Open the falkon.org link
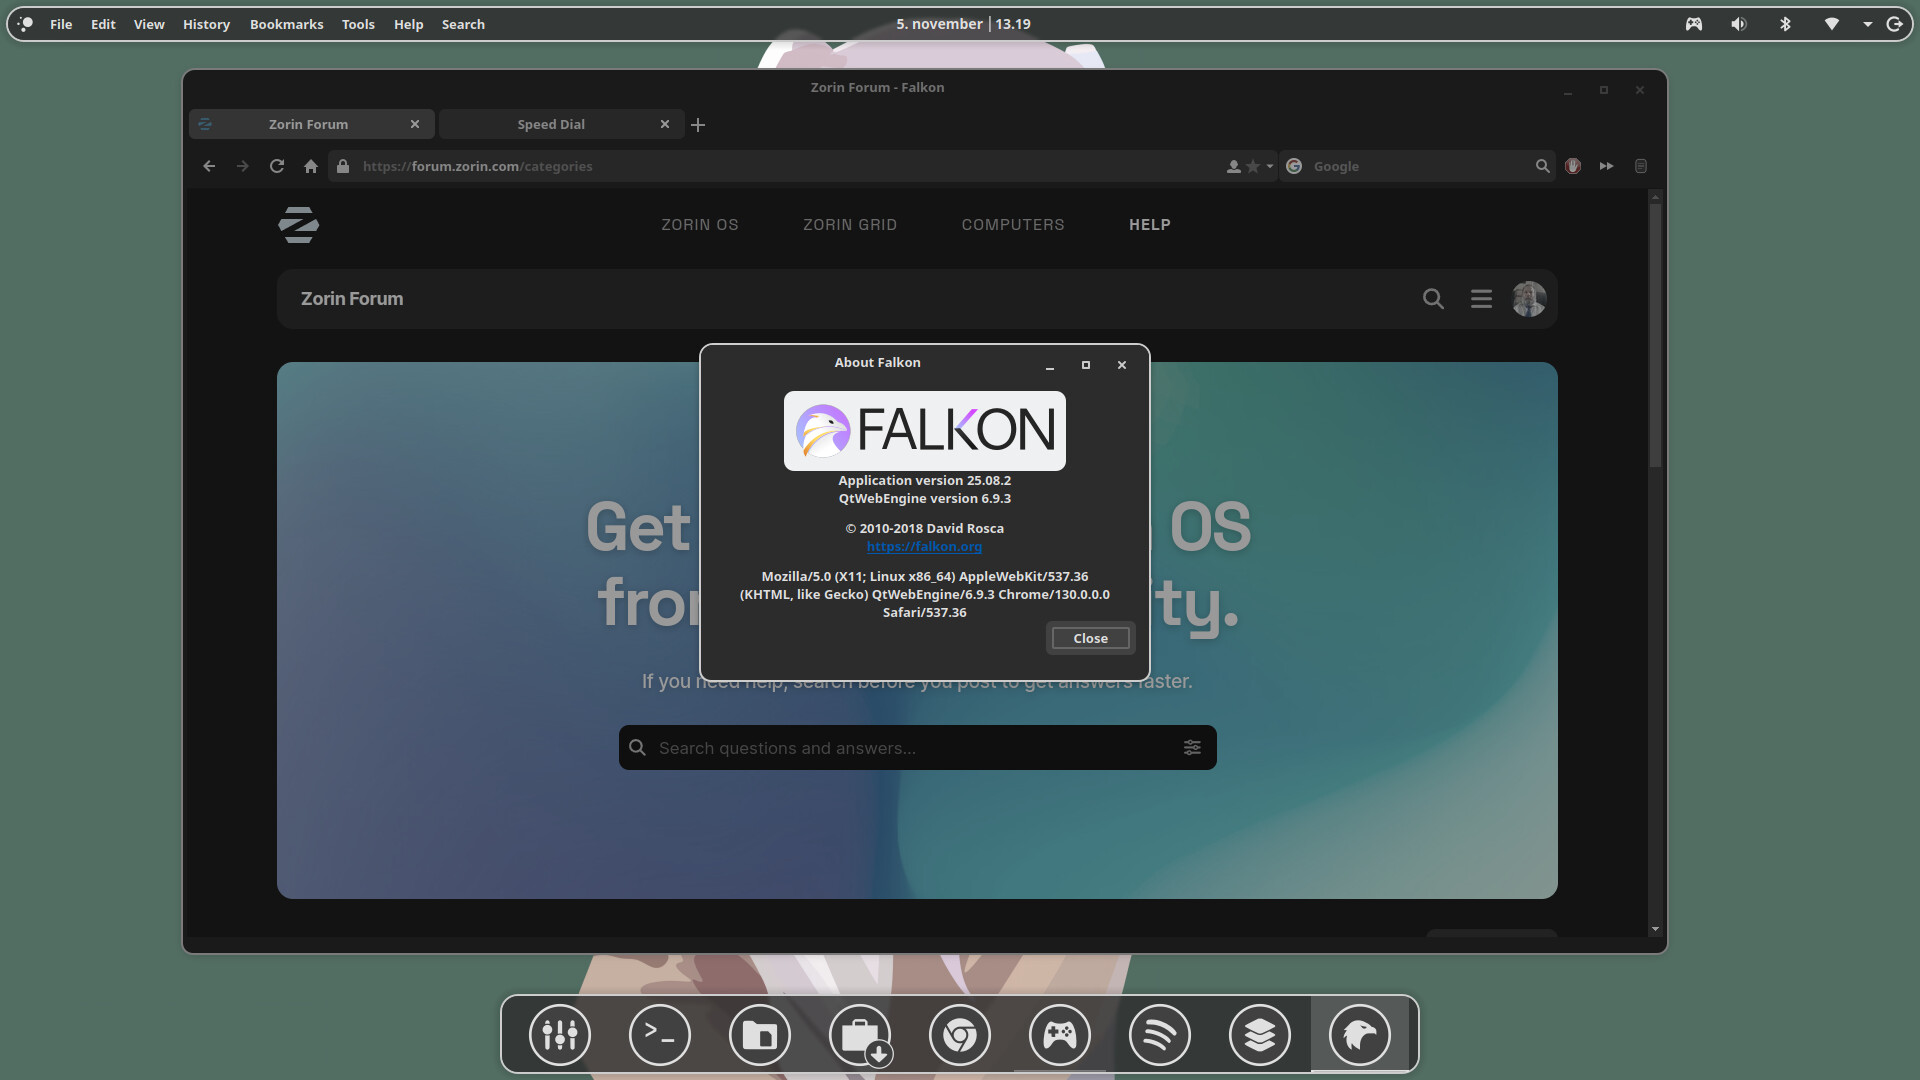Viewport: 1920px width, 1080px height. click(924, 546)
